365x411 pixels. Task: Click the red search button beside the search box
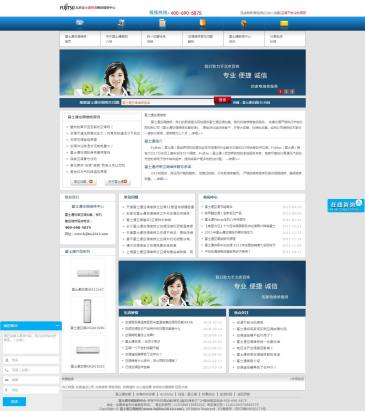tap(222, 100)
